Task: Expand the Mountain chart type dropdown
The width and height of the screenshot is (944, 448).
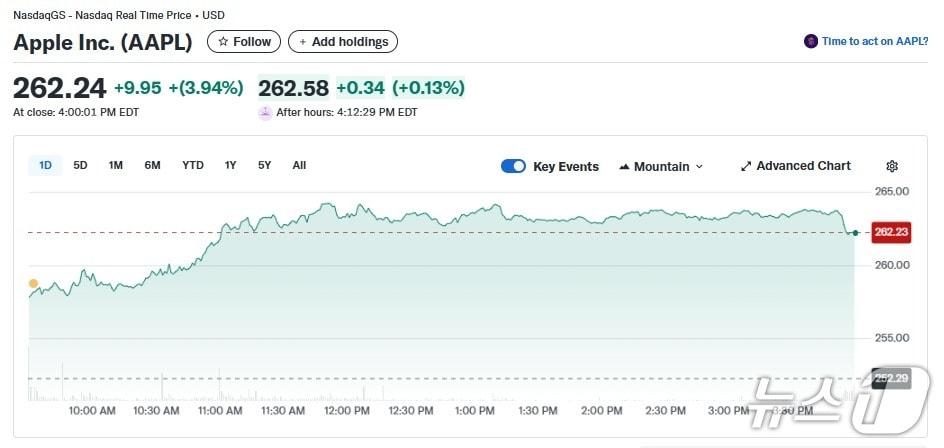Action: pos(699,166)
